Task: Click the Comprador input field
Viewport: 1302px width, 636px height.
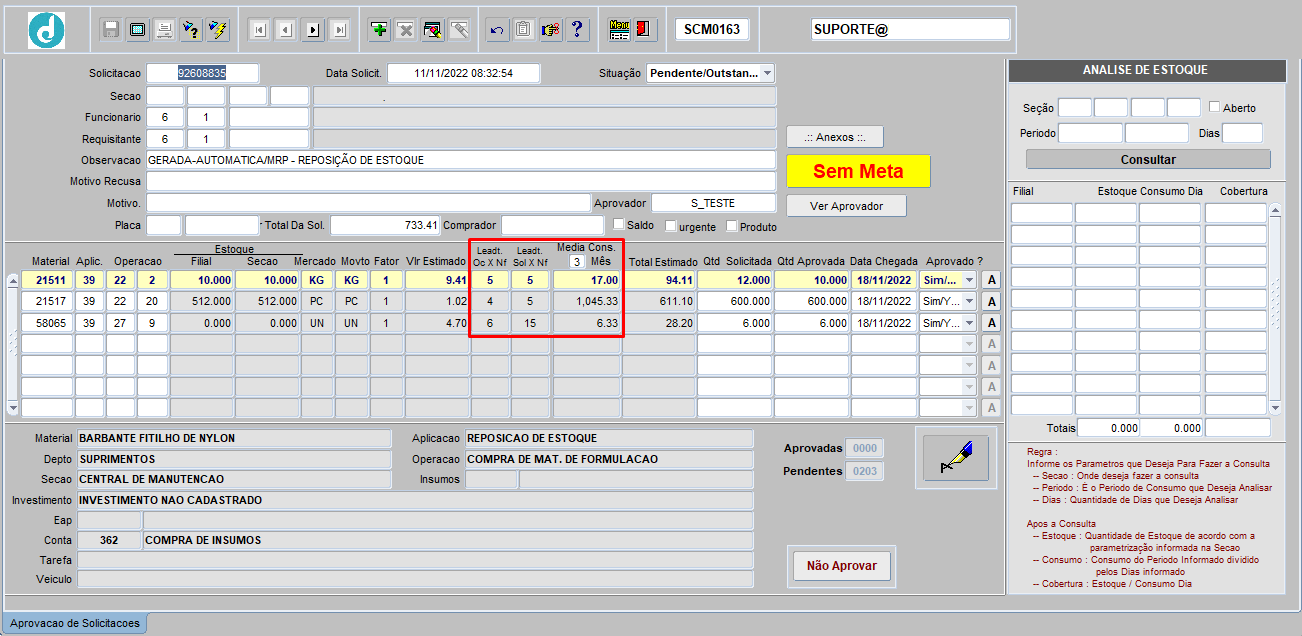Action: 553,225
